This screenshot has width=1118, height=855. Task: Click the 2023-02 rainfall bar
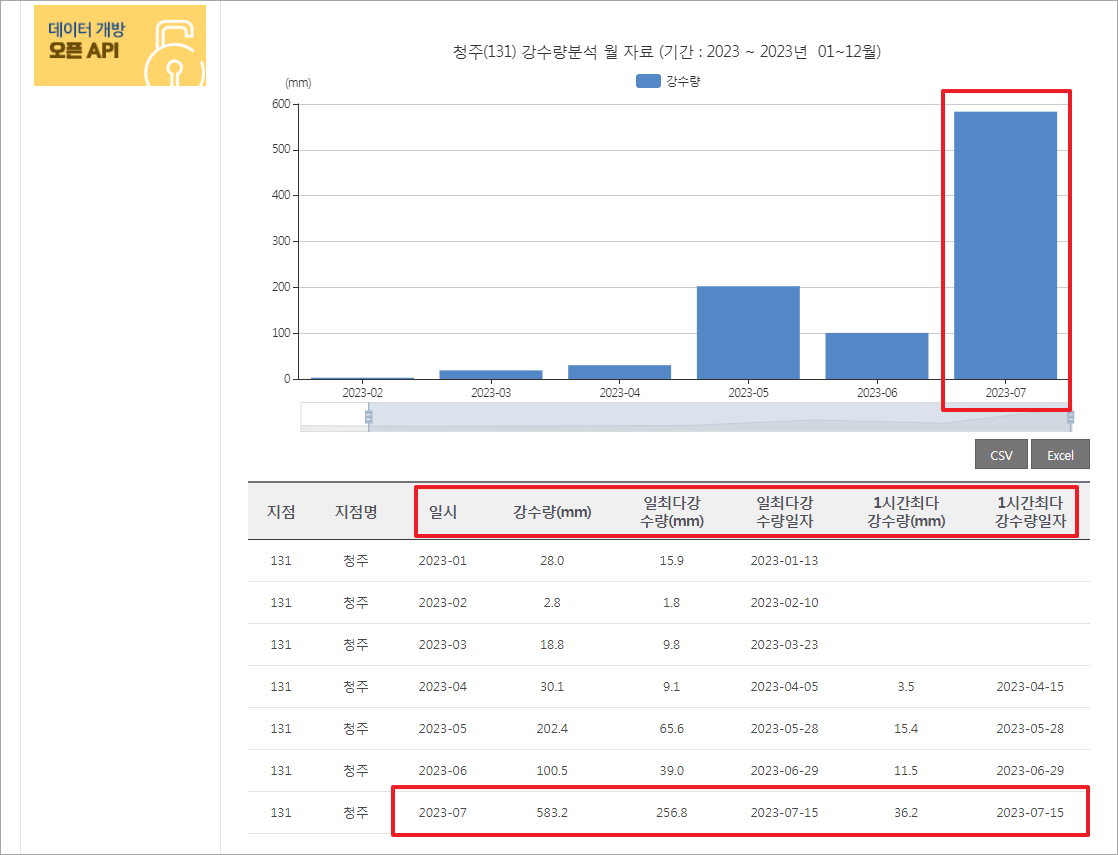[x=360, y=377]
